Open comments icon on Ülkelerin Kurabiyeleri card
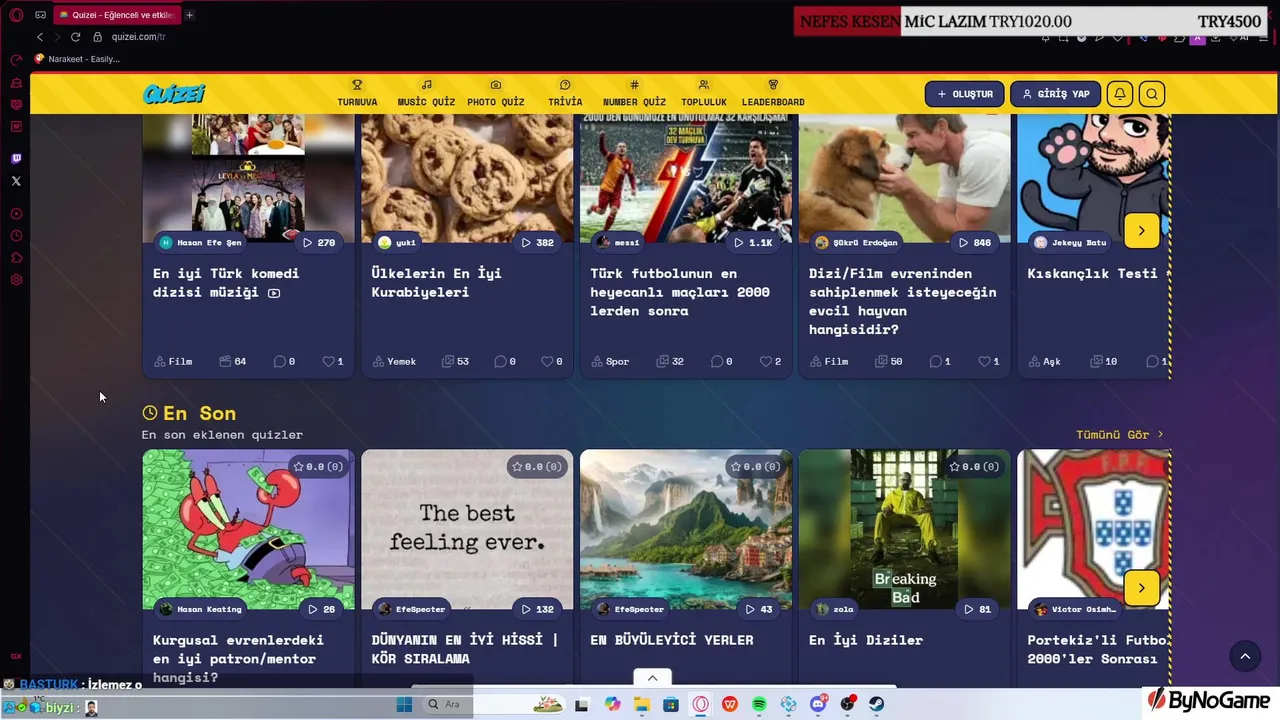 point(500,361)
